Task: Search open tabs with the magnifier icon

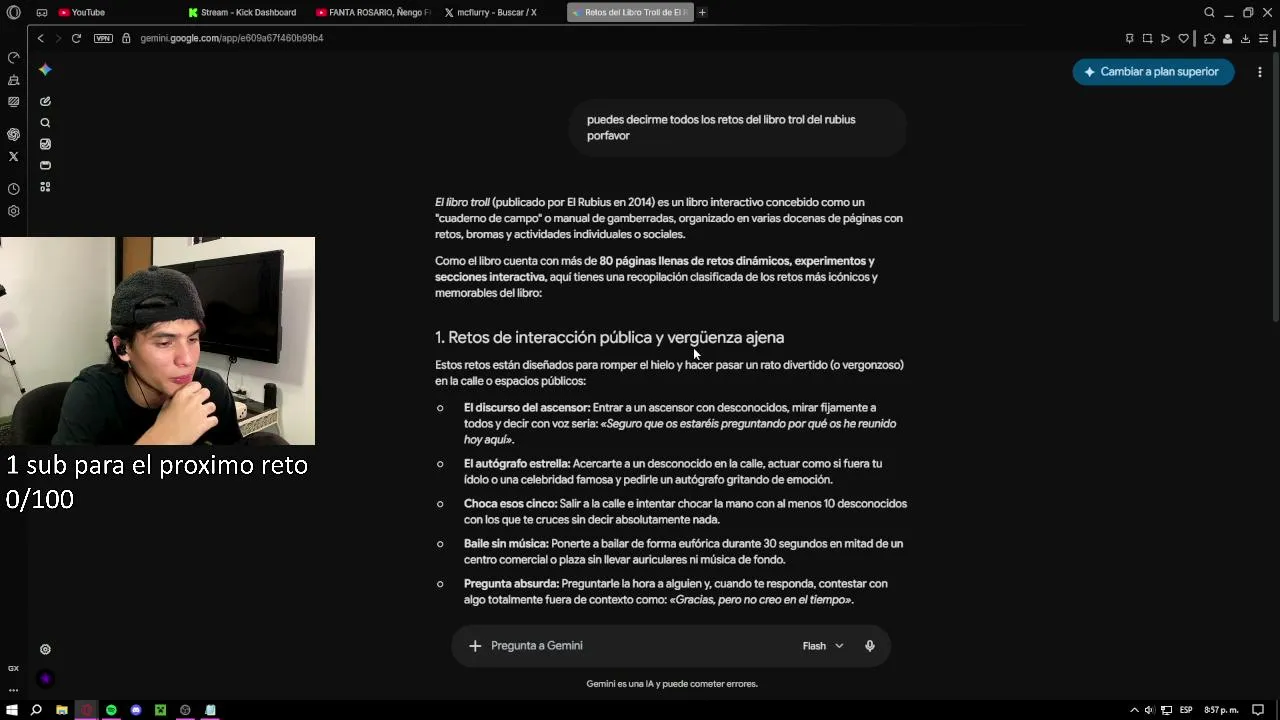Action: (x=1209, y=12)
